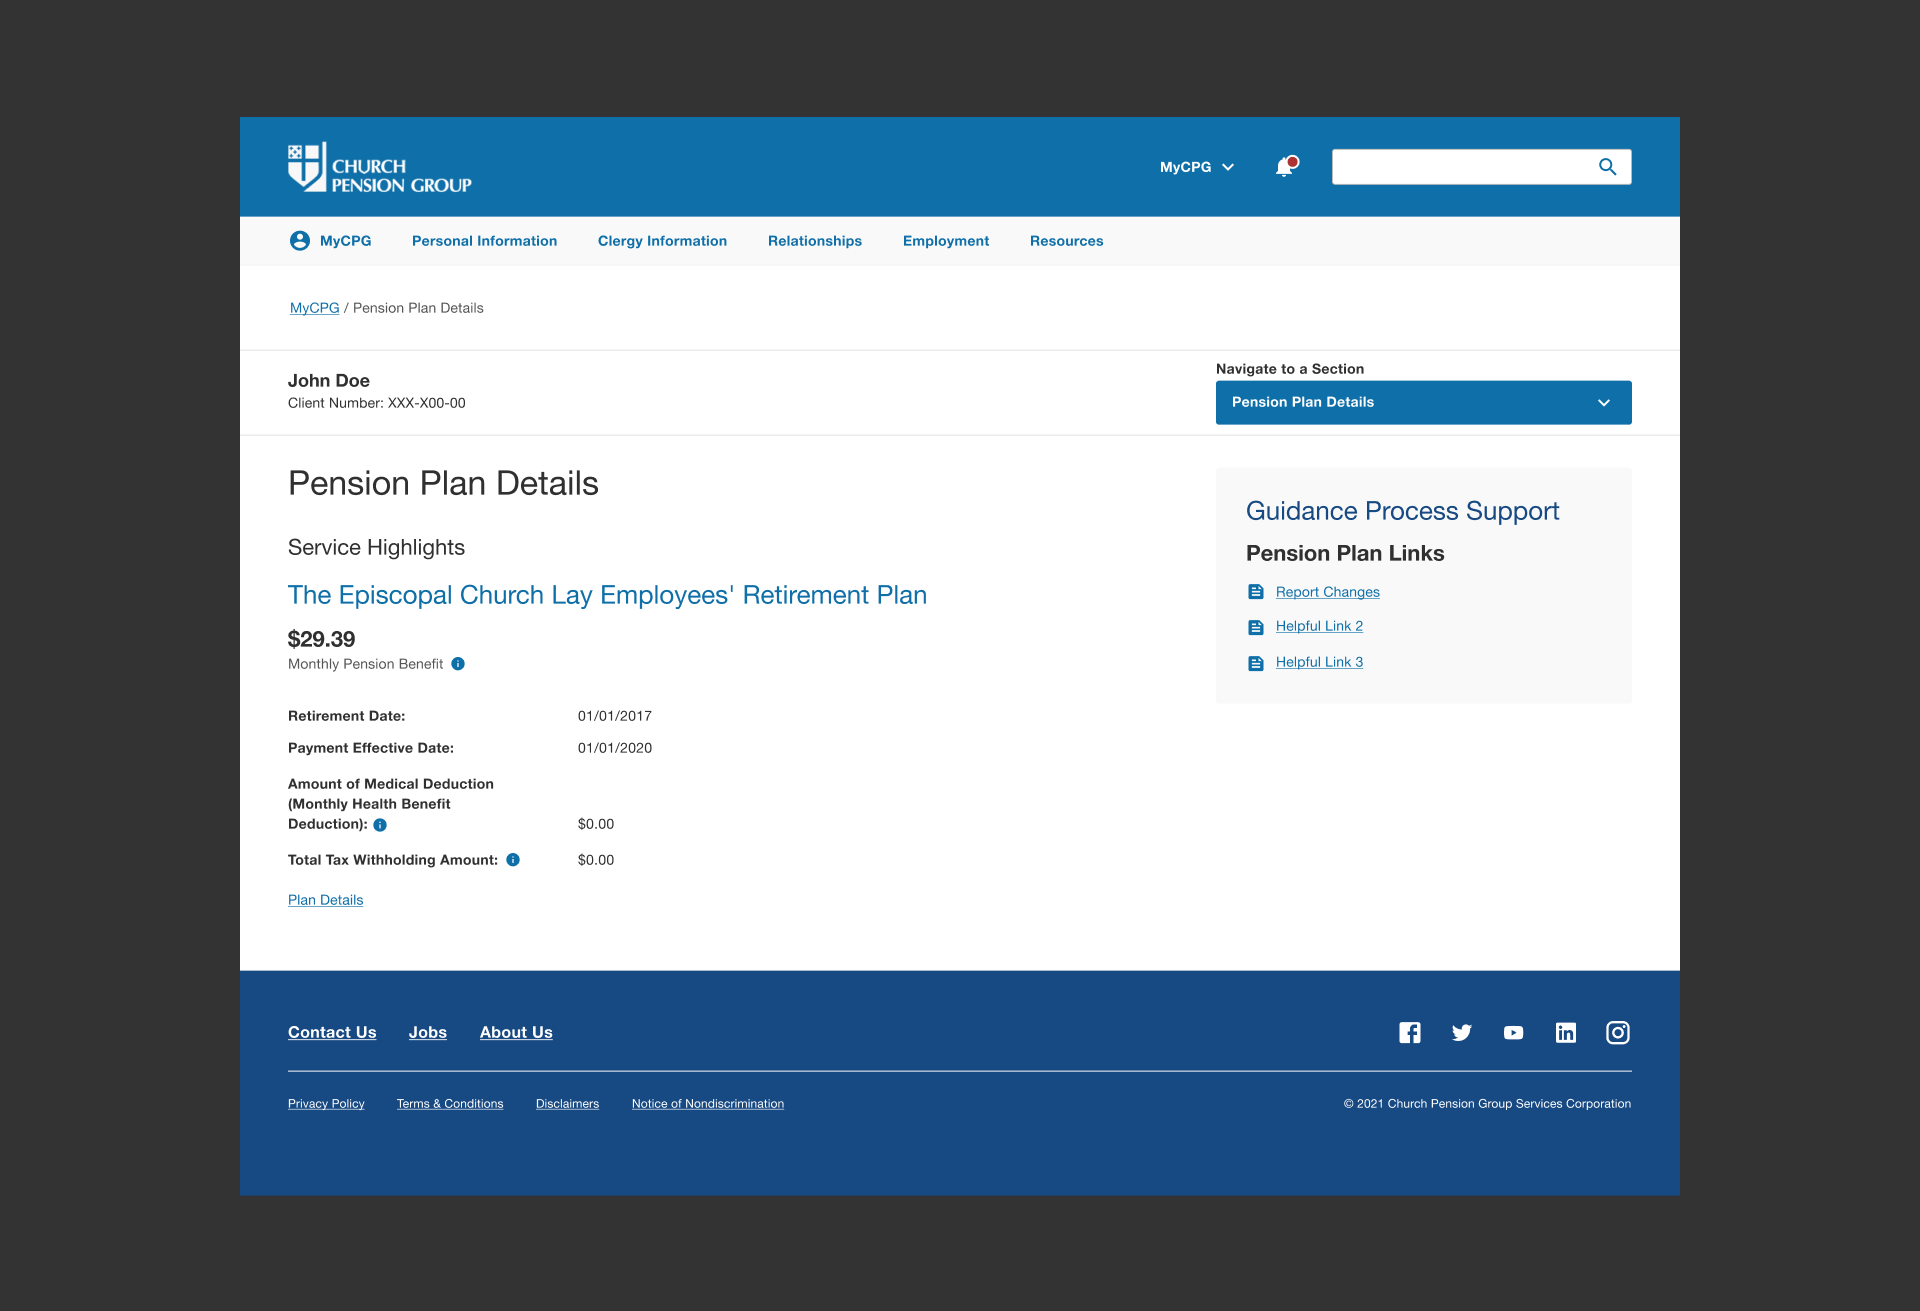Viewport: 1920px width, 1311px height.
Task: Open the YouTube social icon
Action: point(1514,1033)
